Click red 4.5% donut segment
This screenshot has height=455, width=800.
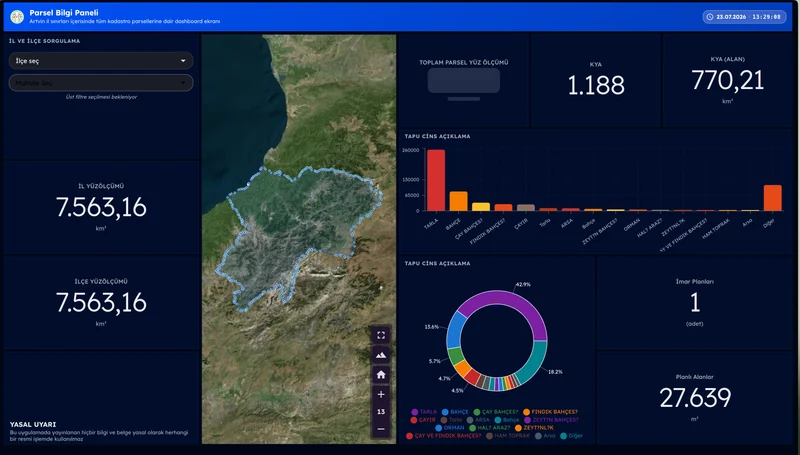[x=472, y=377]
